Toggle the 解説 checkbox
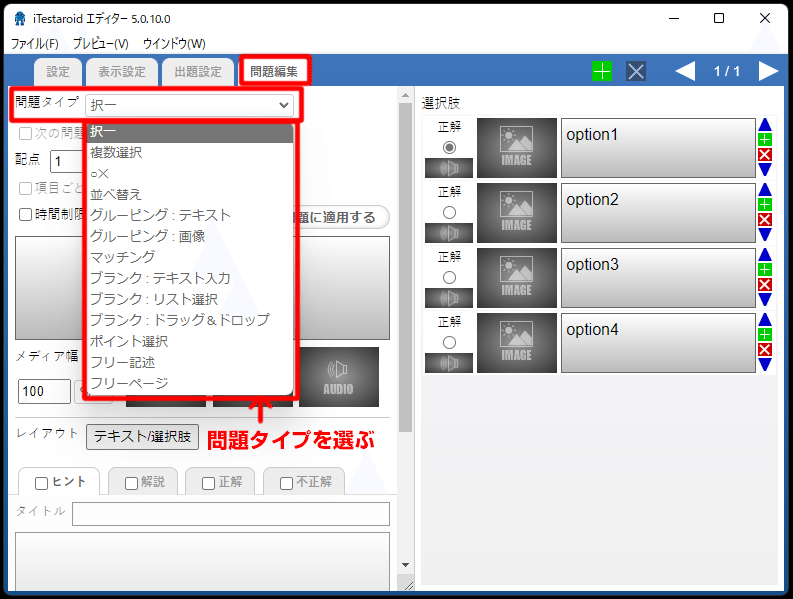Viewport: 793px width, 599px height. pos(131,483)
